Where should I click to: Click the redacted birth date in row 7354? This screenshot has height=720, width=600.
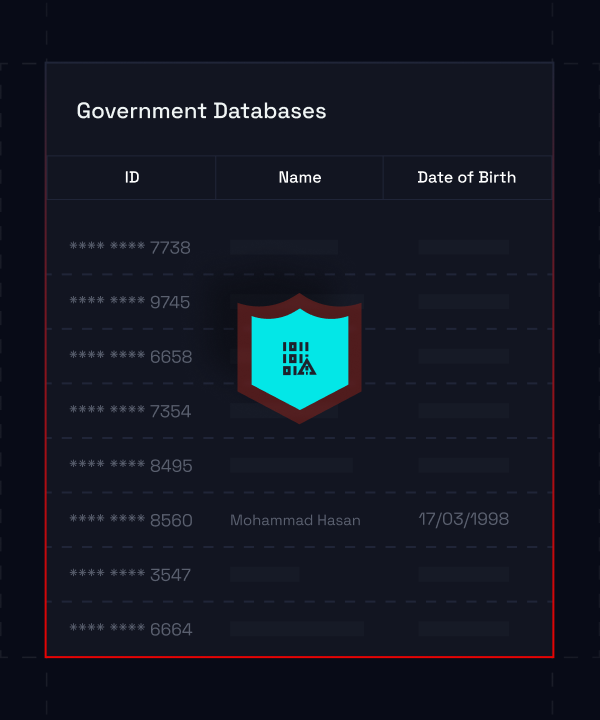pyautogui.click(x=464, y=411)
